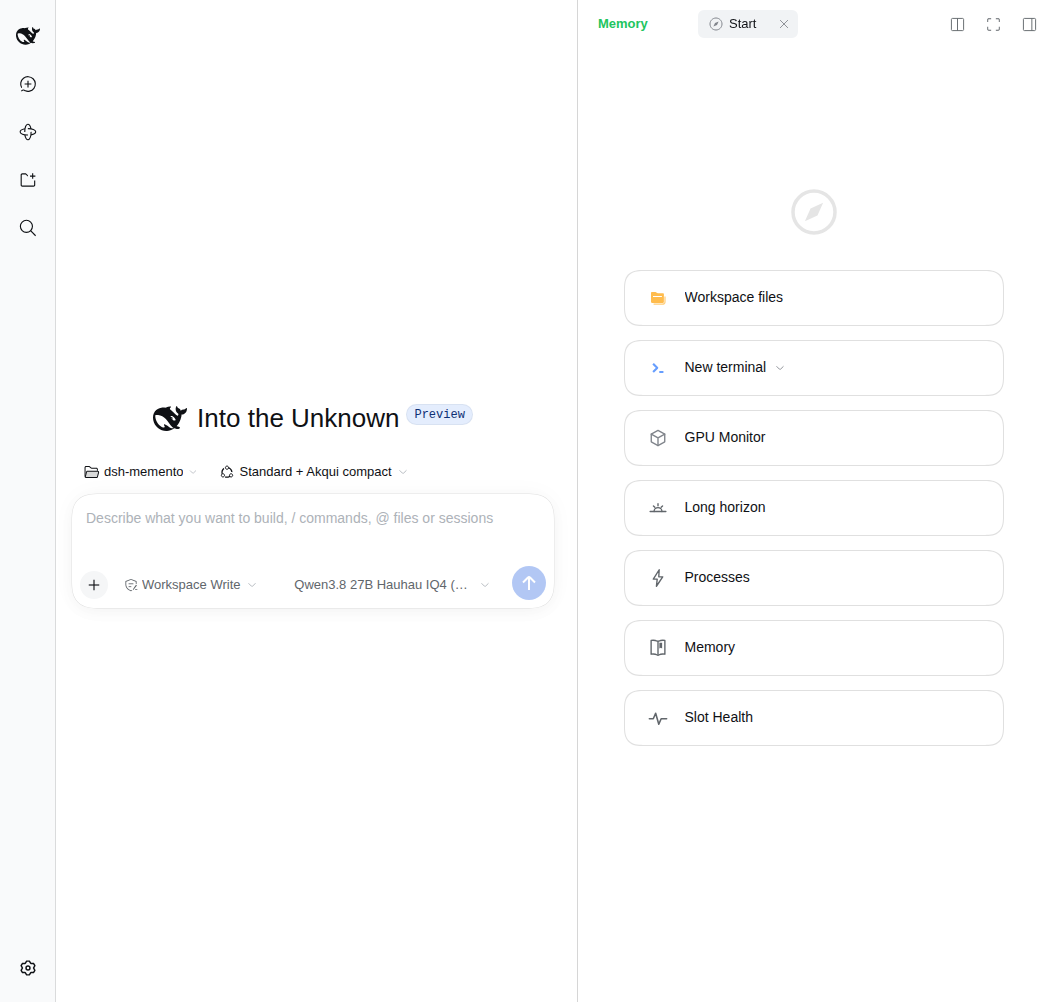Open the GPU Monitor panel

click(x=814, y=437)
